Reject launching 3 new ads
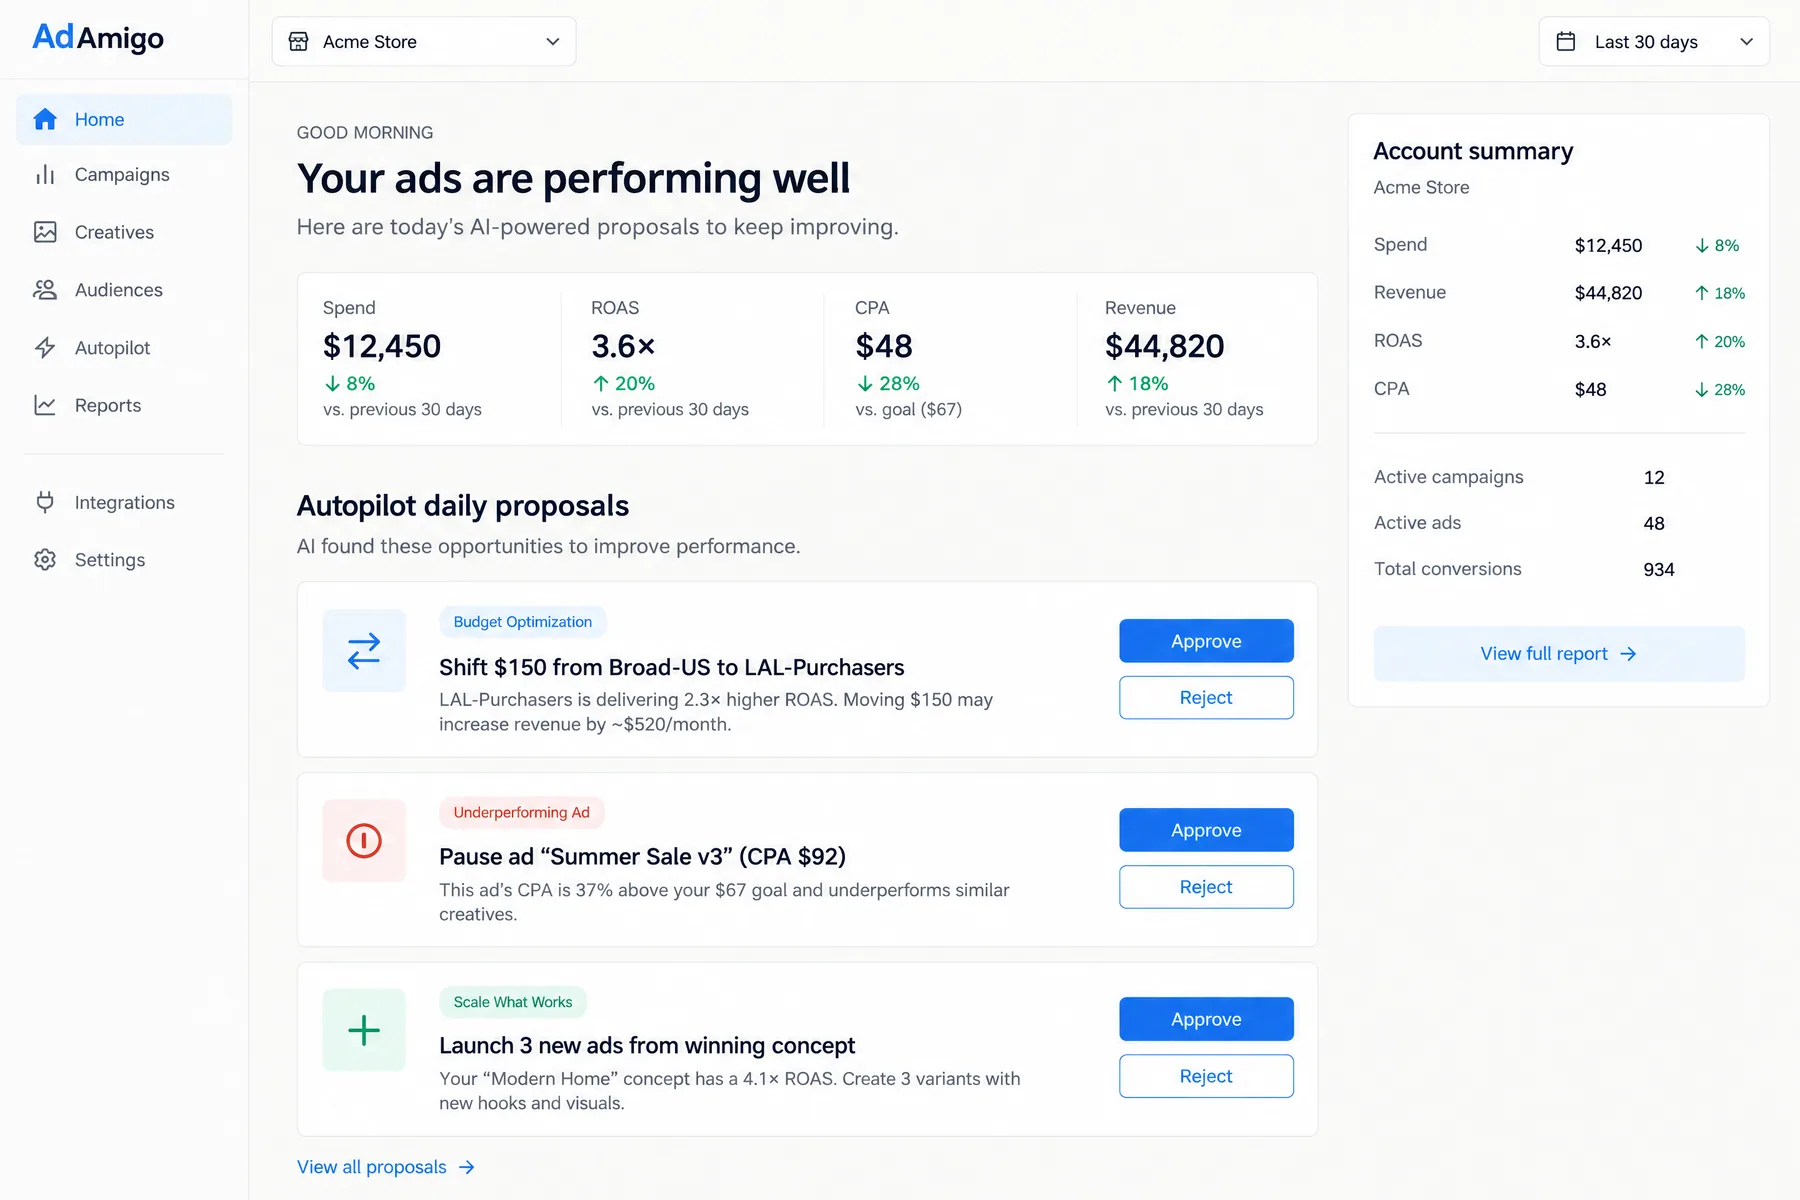Image resolution: width=1800 pixels, height=1200 pixels. pos(1206,1076)
